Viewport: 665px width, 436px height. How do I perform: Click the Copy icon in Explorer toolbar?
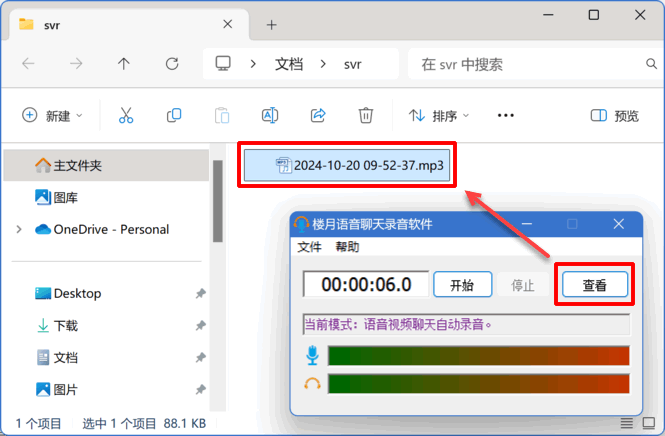[x=174, y=115]
